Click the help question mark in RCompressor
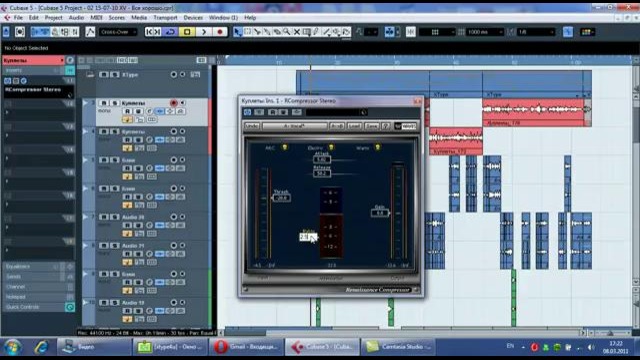Viewport: 640px width, 360px height. tap(386, 126)
